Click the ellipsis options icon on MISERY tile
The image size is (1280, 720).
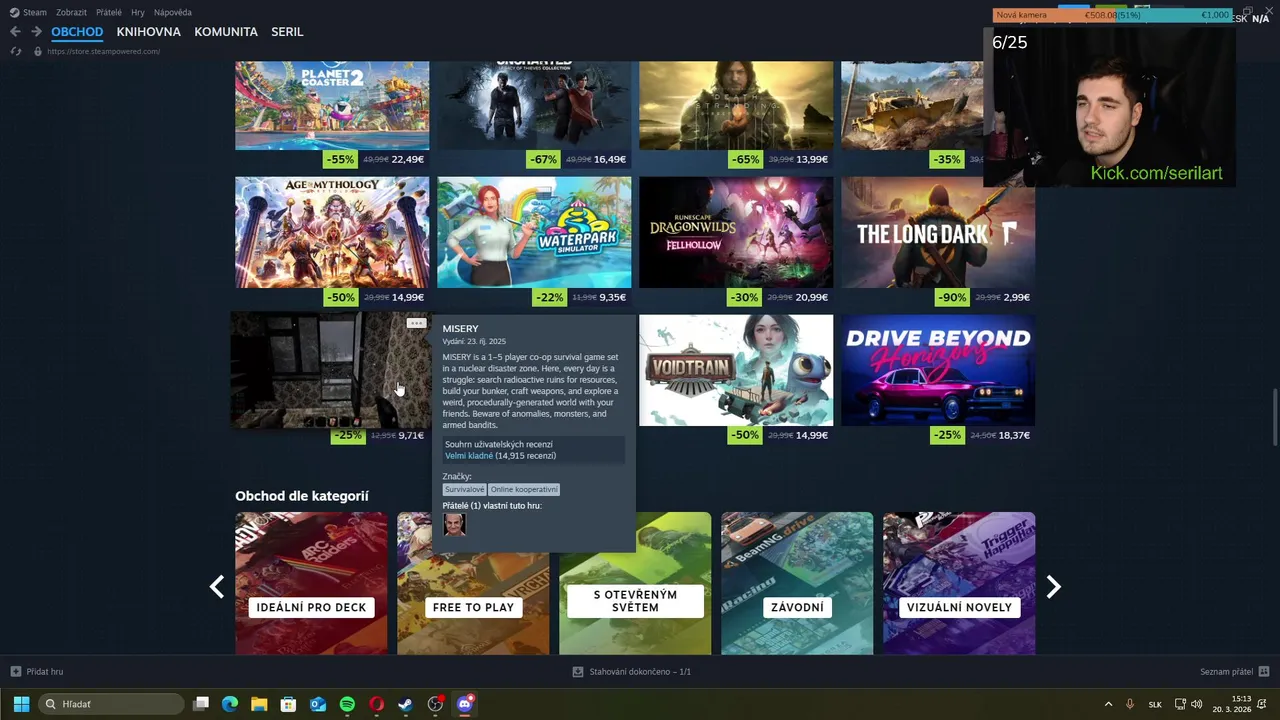(416, 323)
